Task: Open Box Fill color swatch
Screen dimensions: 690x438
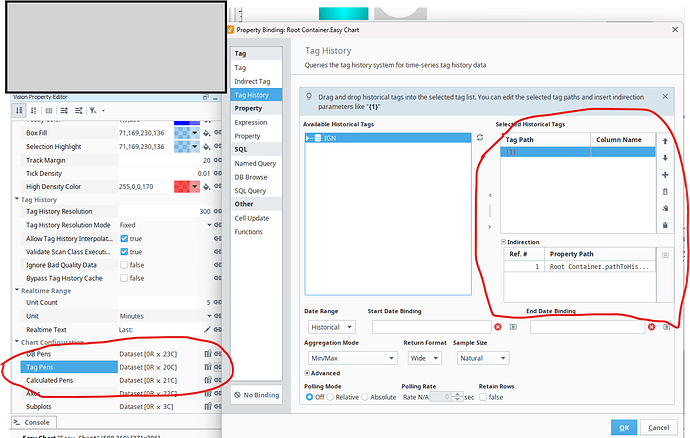Action: pyautogui.click(x=187, y=133)
